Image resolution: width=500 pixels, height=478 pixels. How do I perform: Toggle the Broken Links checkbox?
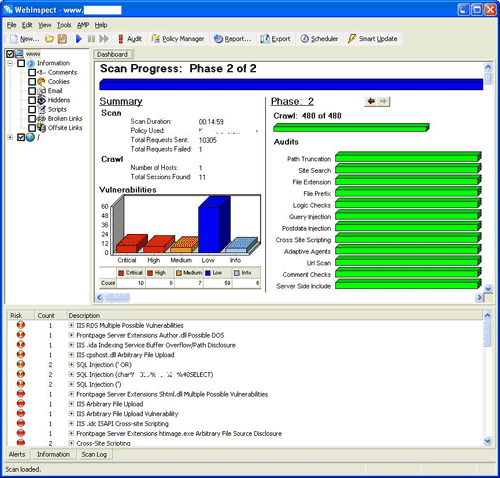(x=32, y=119)
